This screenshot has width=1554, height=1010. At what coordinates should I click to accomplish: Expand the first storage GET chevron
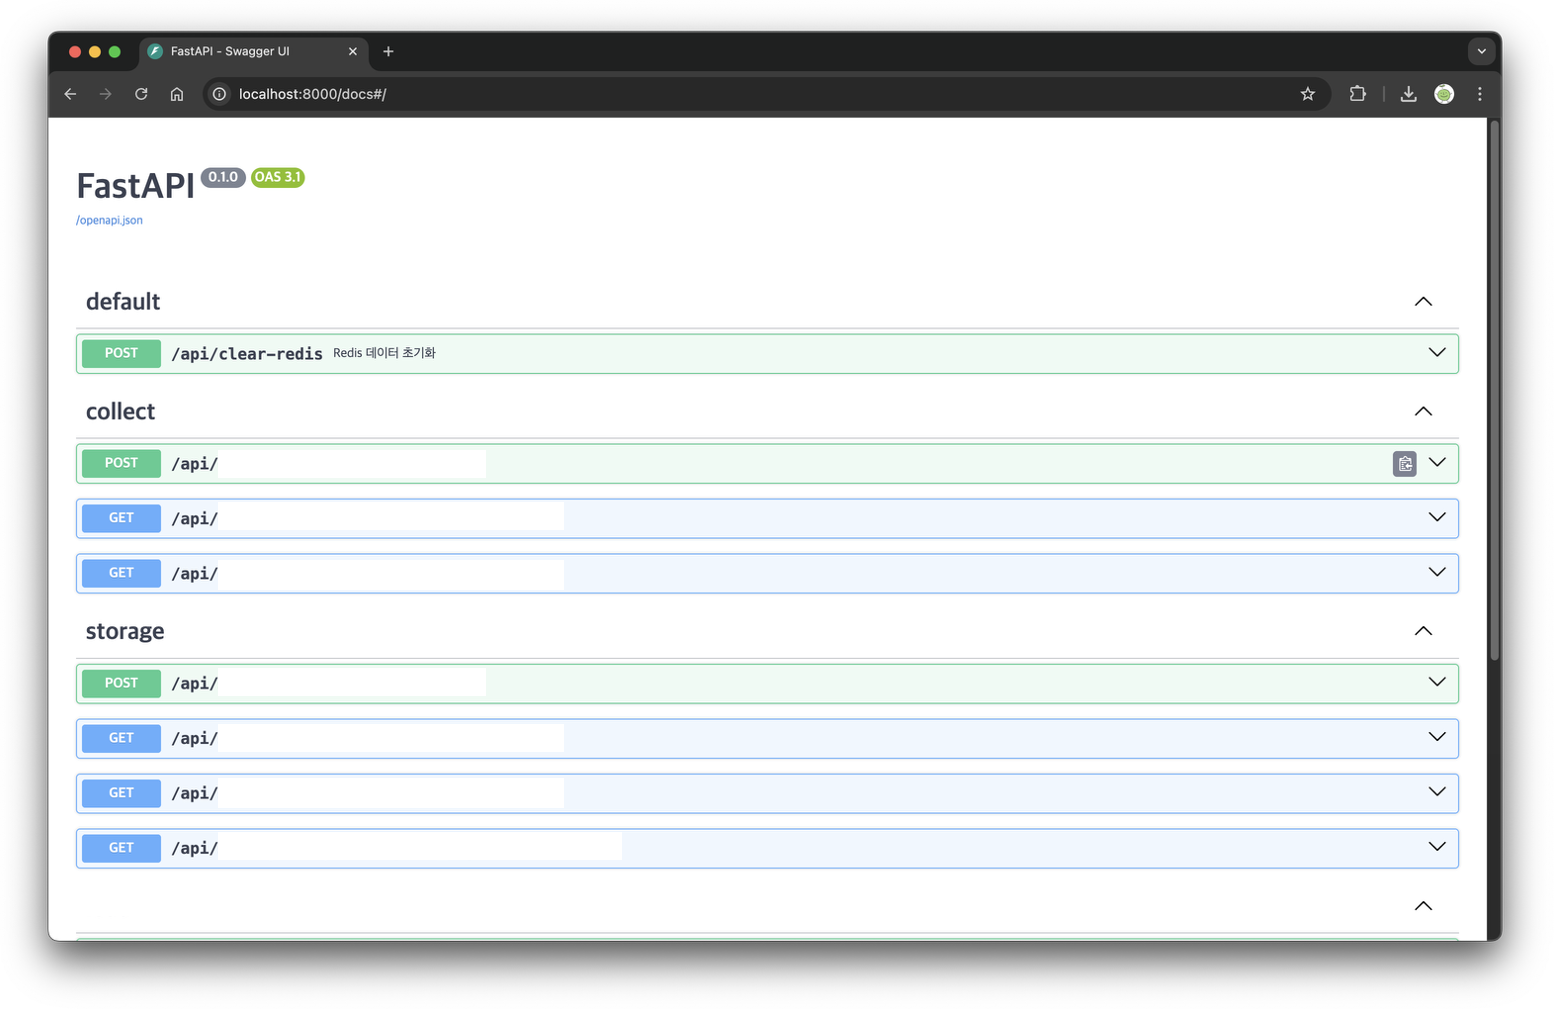[1436, 738]
